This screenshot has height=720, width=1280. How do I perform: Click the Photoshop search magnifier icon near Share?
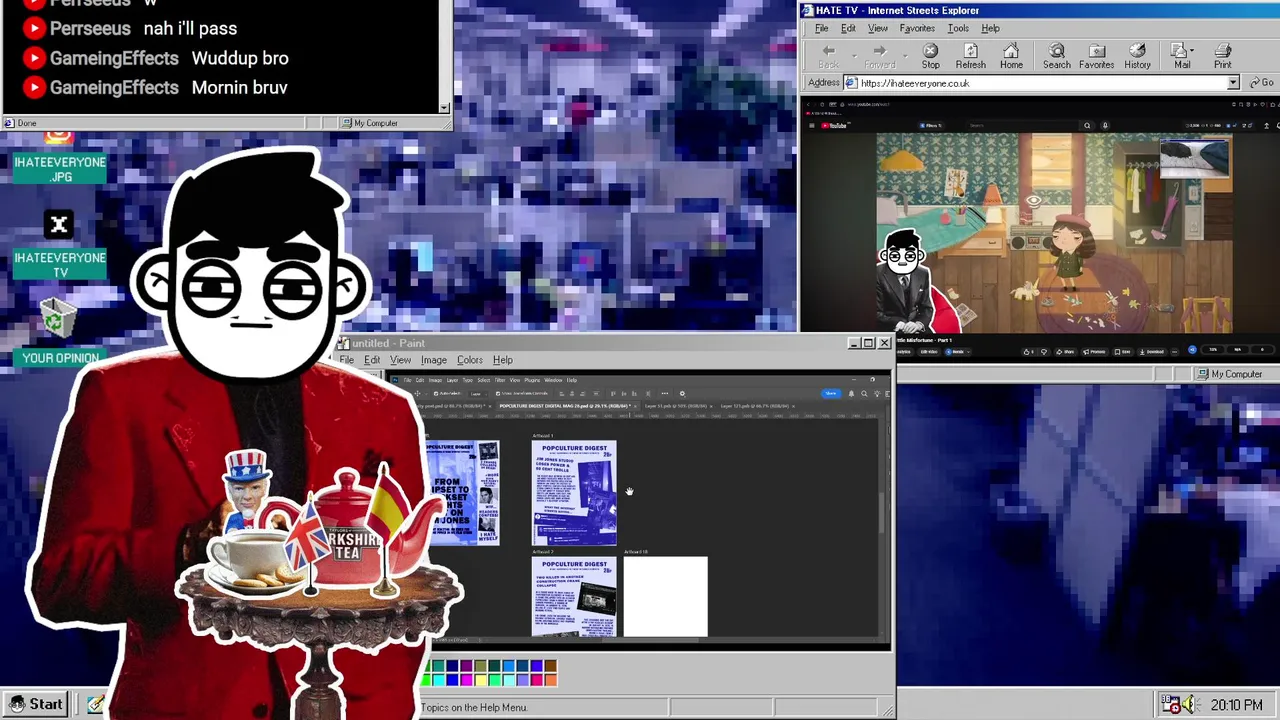click(x=864, y=393)
